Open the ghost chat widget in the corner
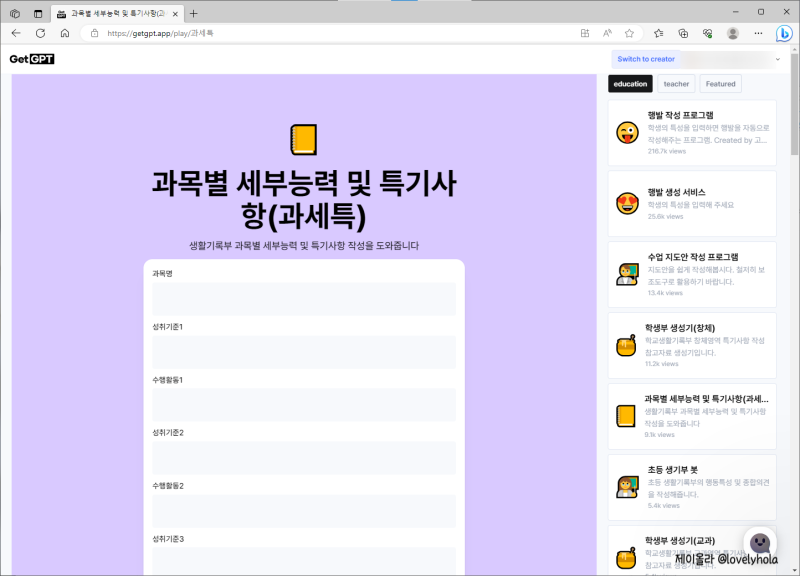Viewport: 800px width, 576px height. pyautogui.click(x=760, y=545)
